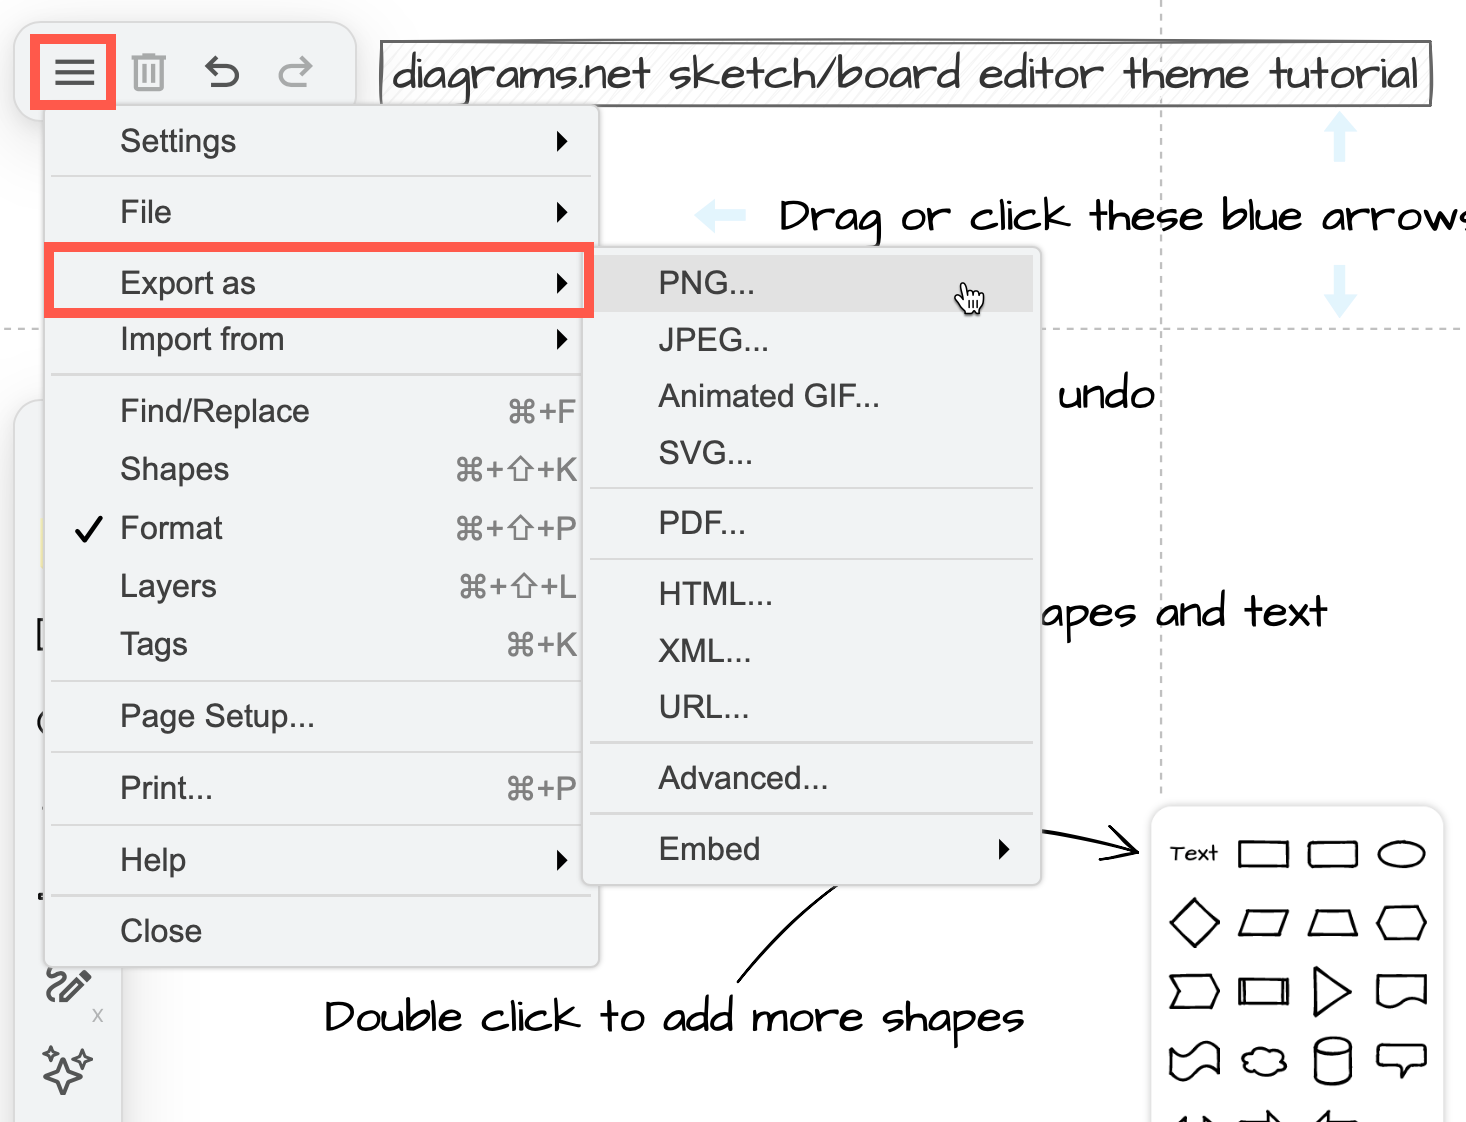1466x1122 pixels.
Task: Expand the File submenu
Action: (x=322, y=212)
